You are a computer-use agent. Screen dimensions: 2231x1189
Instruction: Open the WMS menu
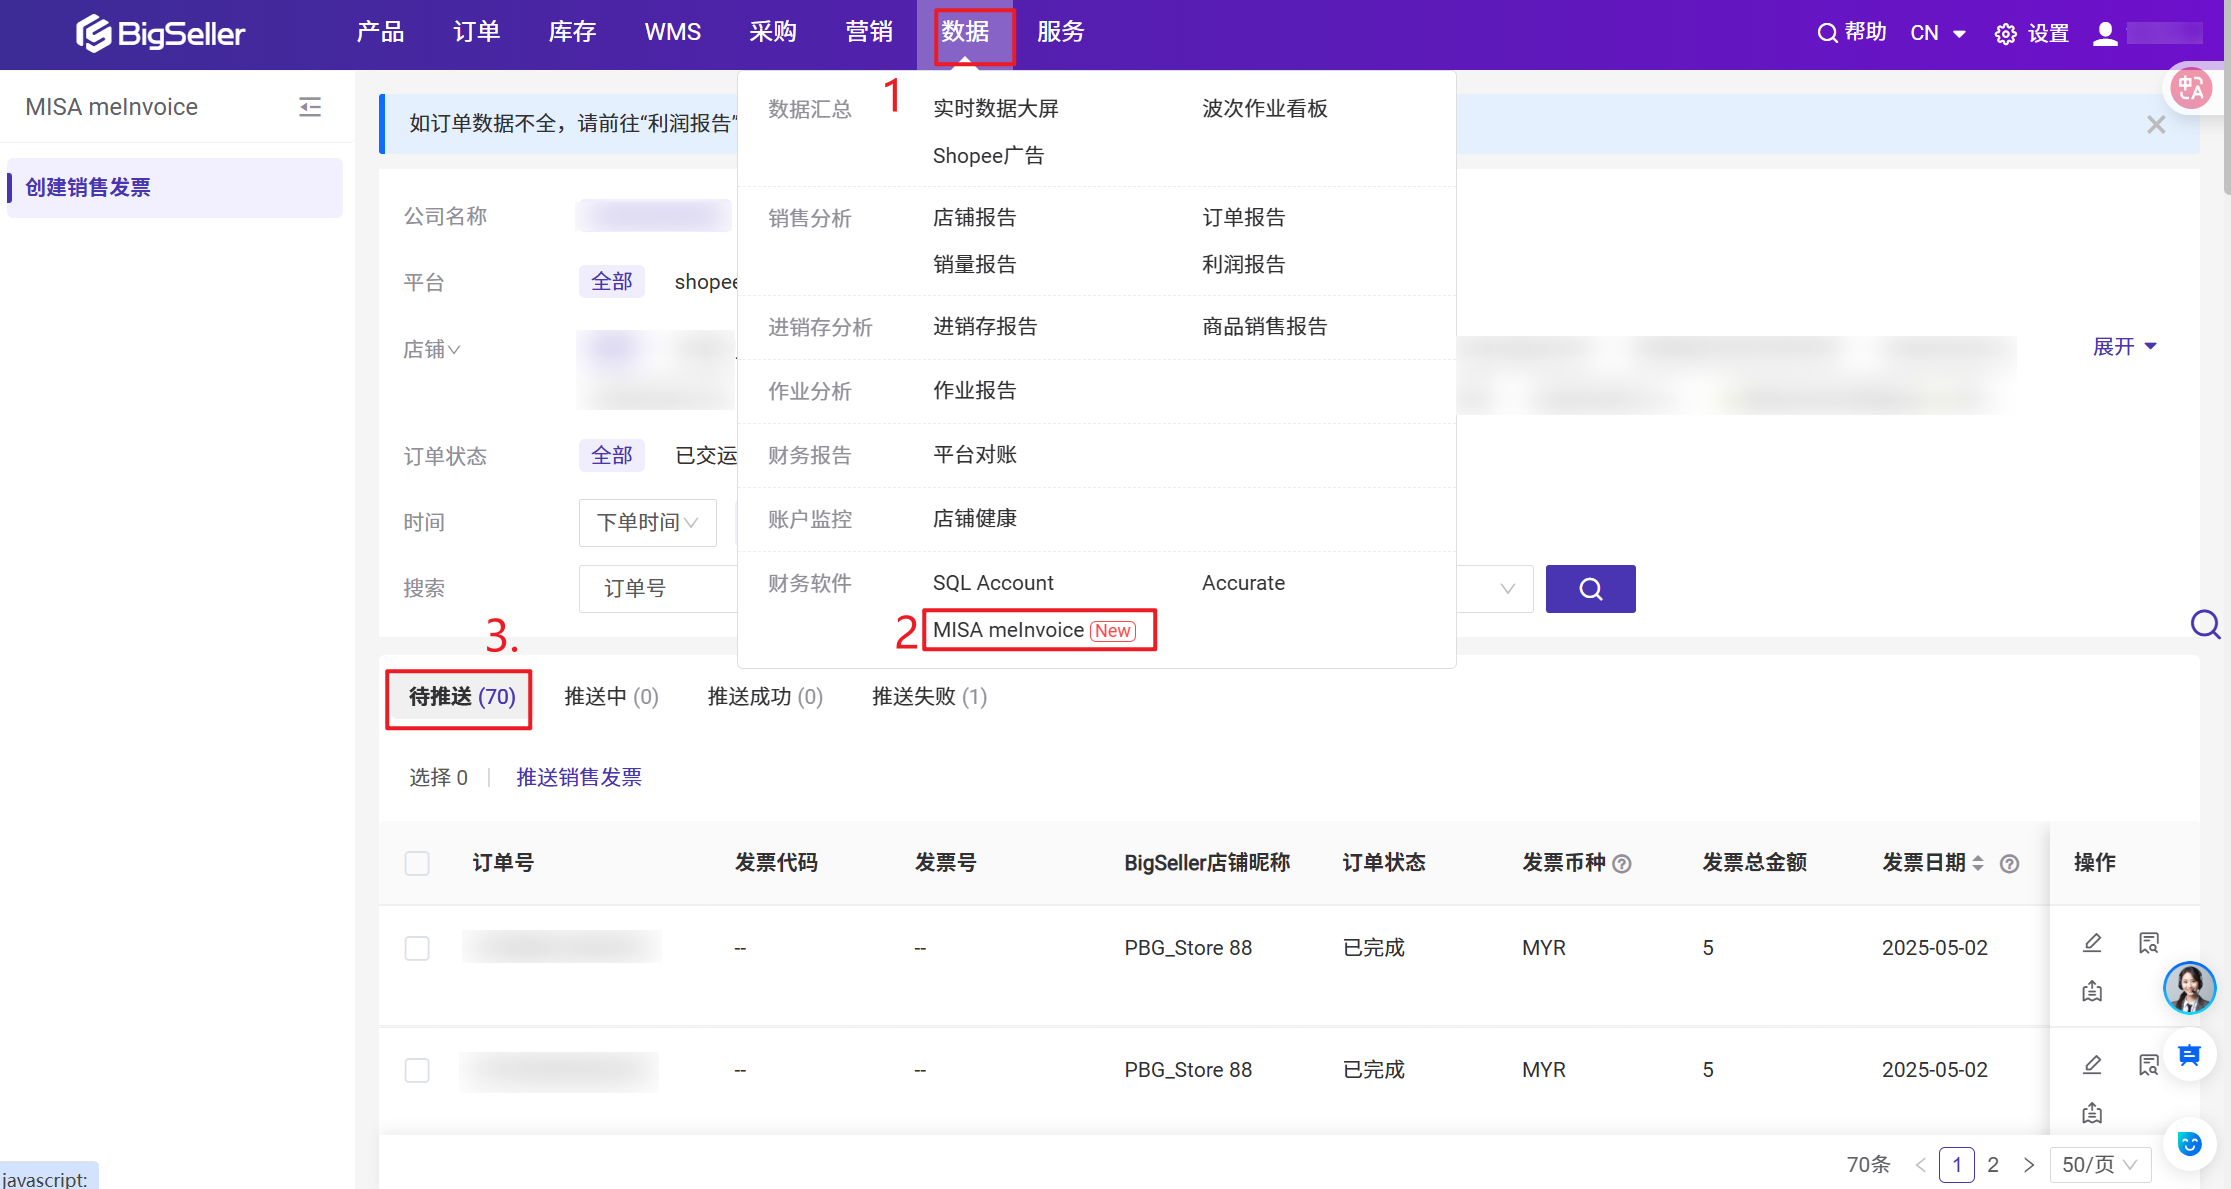pos(673,32)
